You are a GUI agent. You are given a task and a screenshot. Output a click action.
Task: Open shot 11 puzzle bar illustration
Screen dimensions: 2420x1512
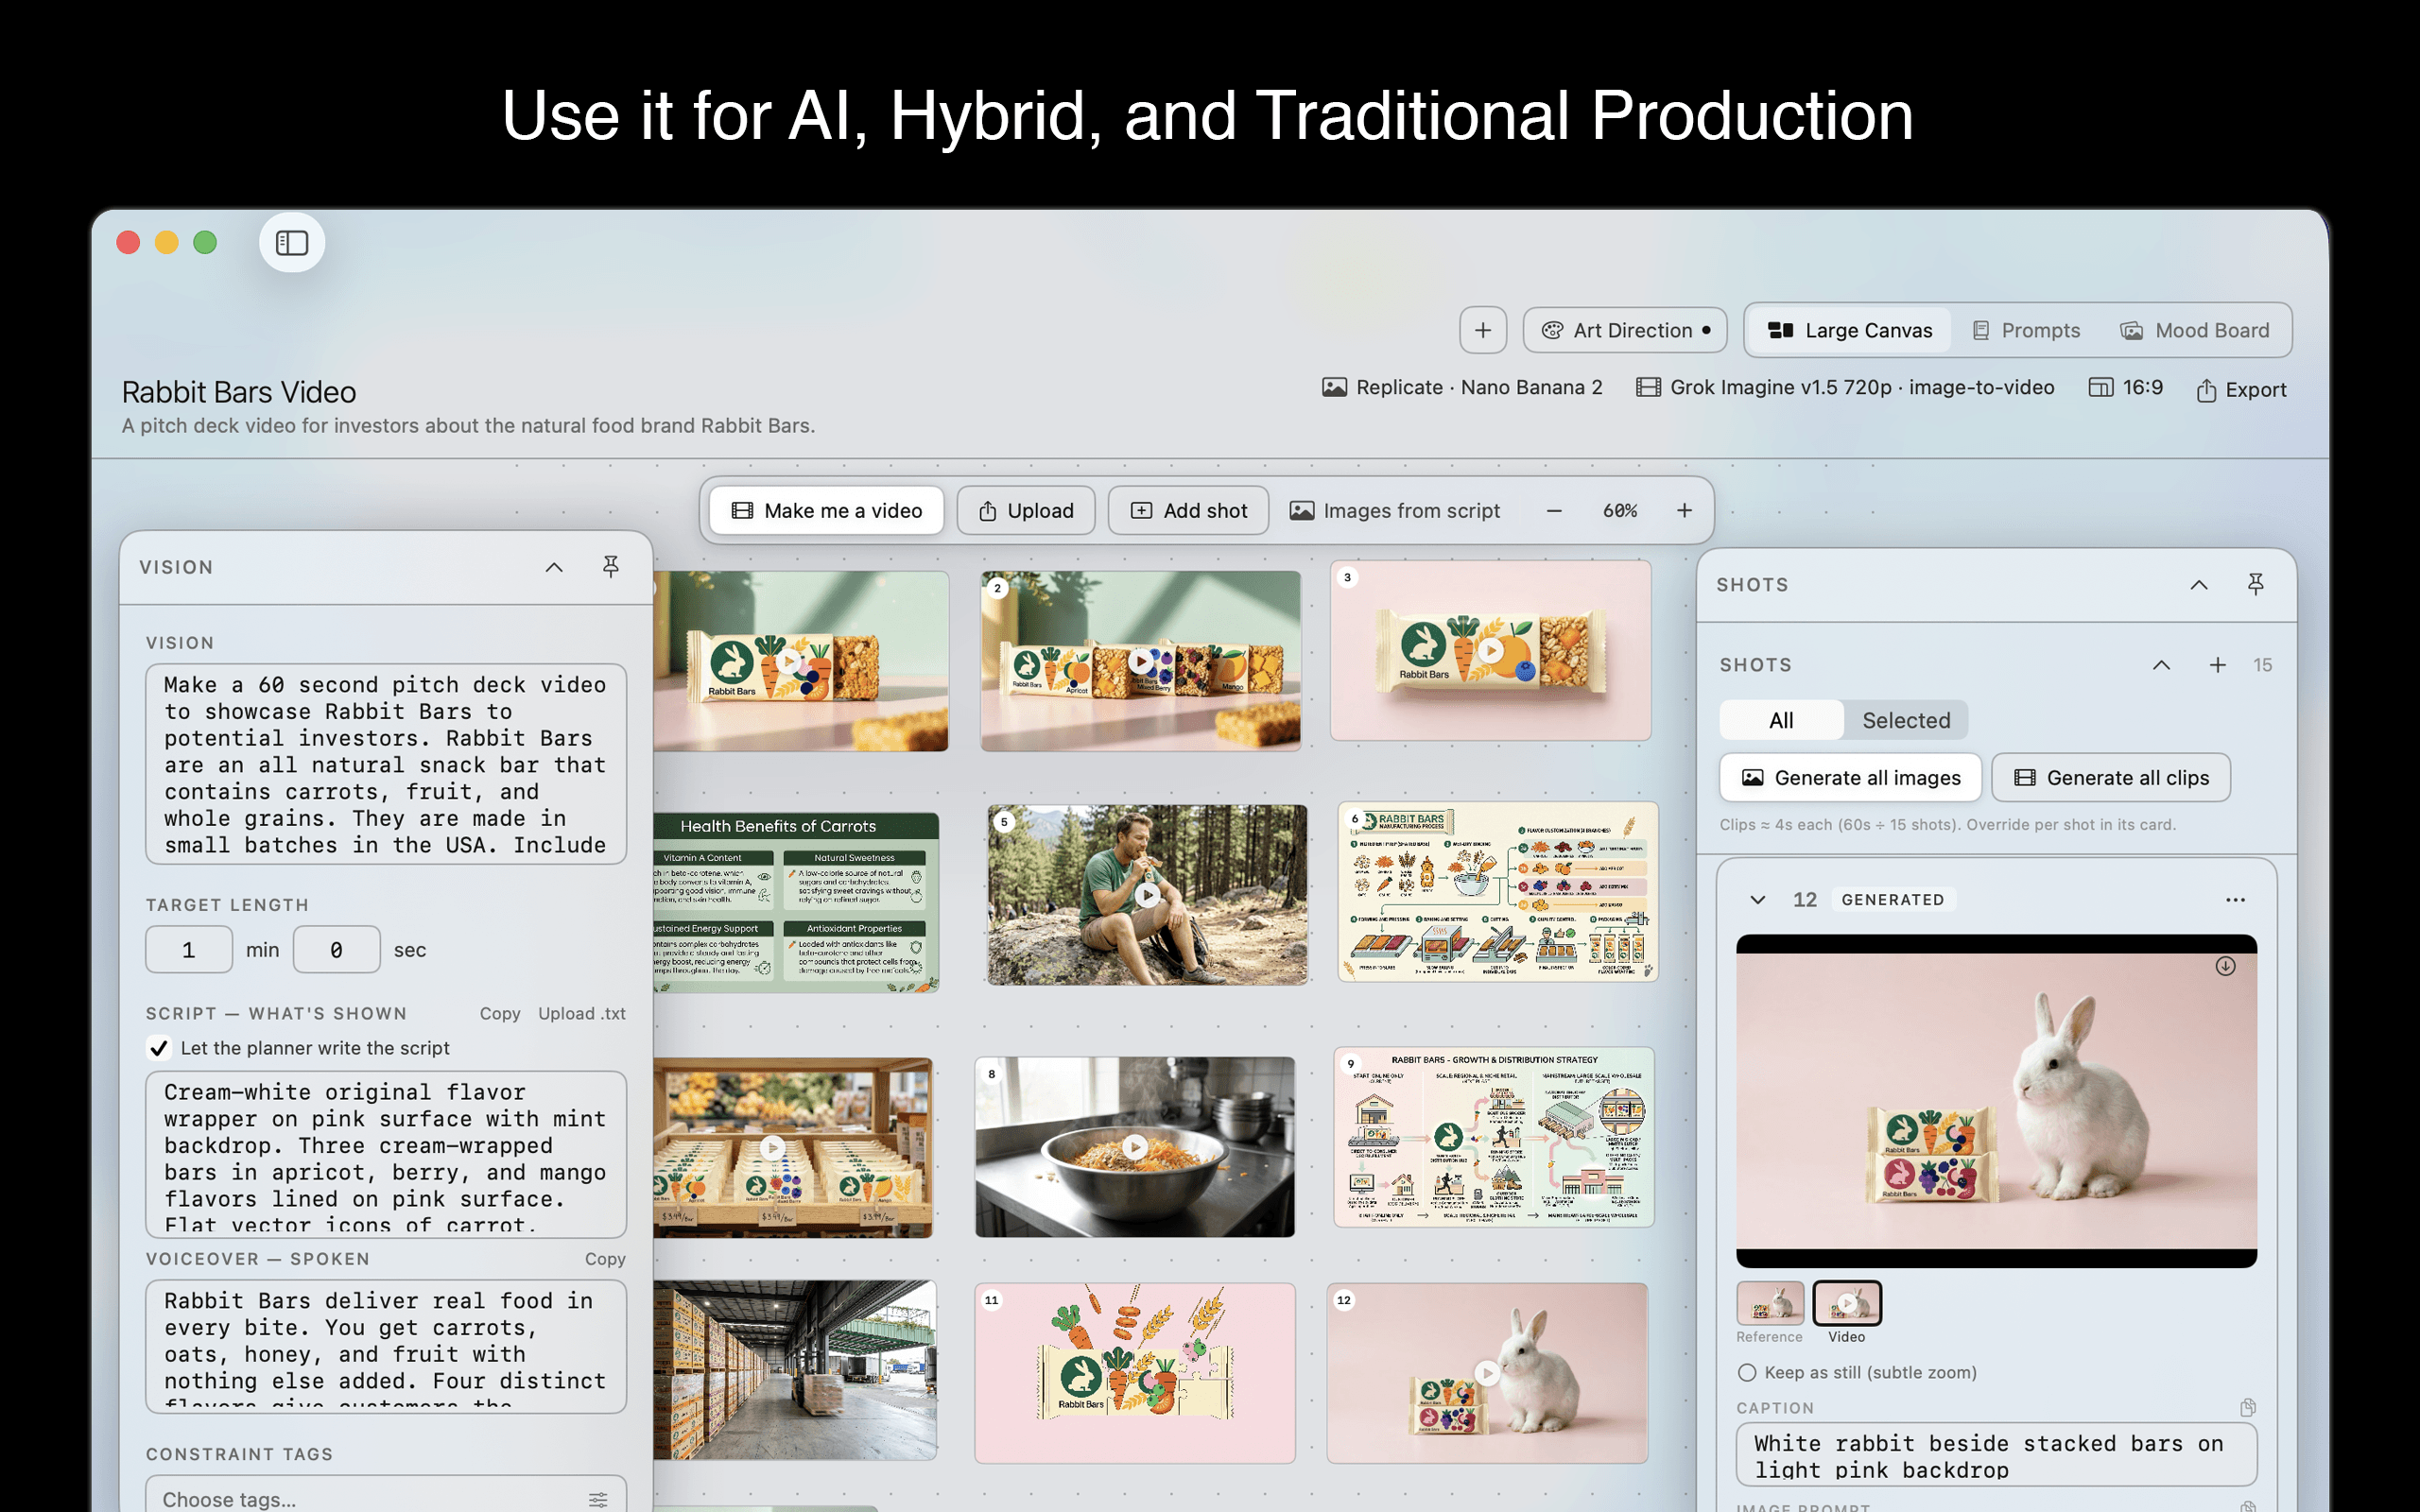click(1135, 1374)
